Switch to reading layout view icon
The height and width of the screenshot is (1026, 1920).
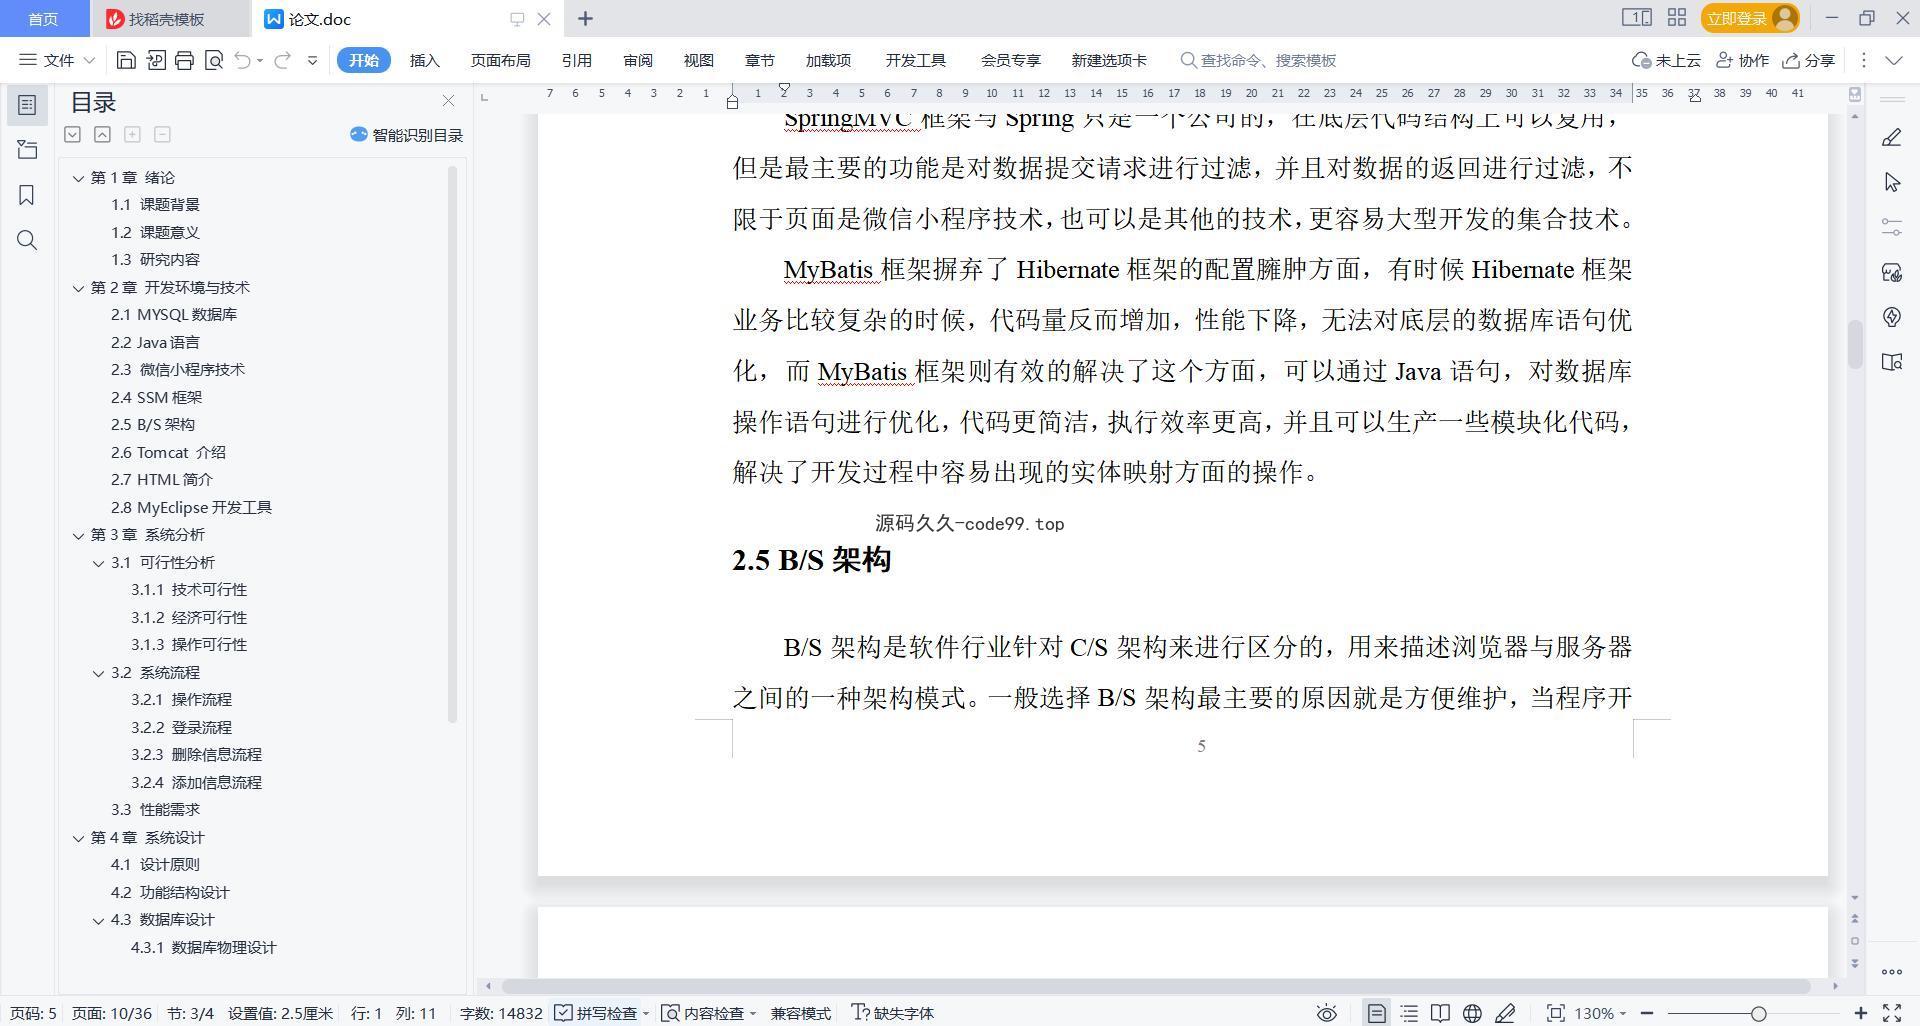tap(1440, 1013)
